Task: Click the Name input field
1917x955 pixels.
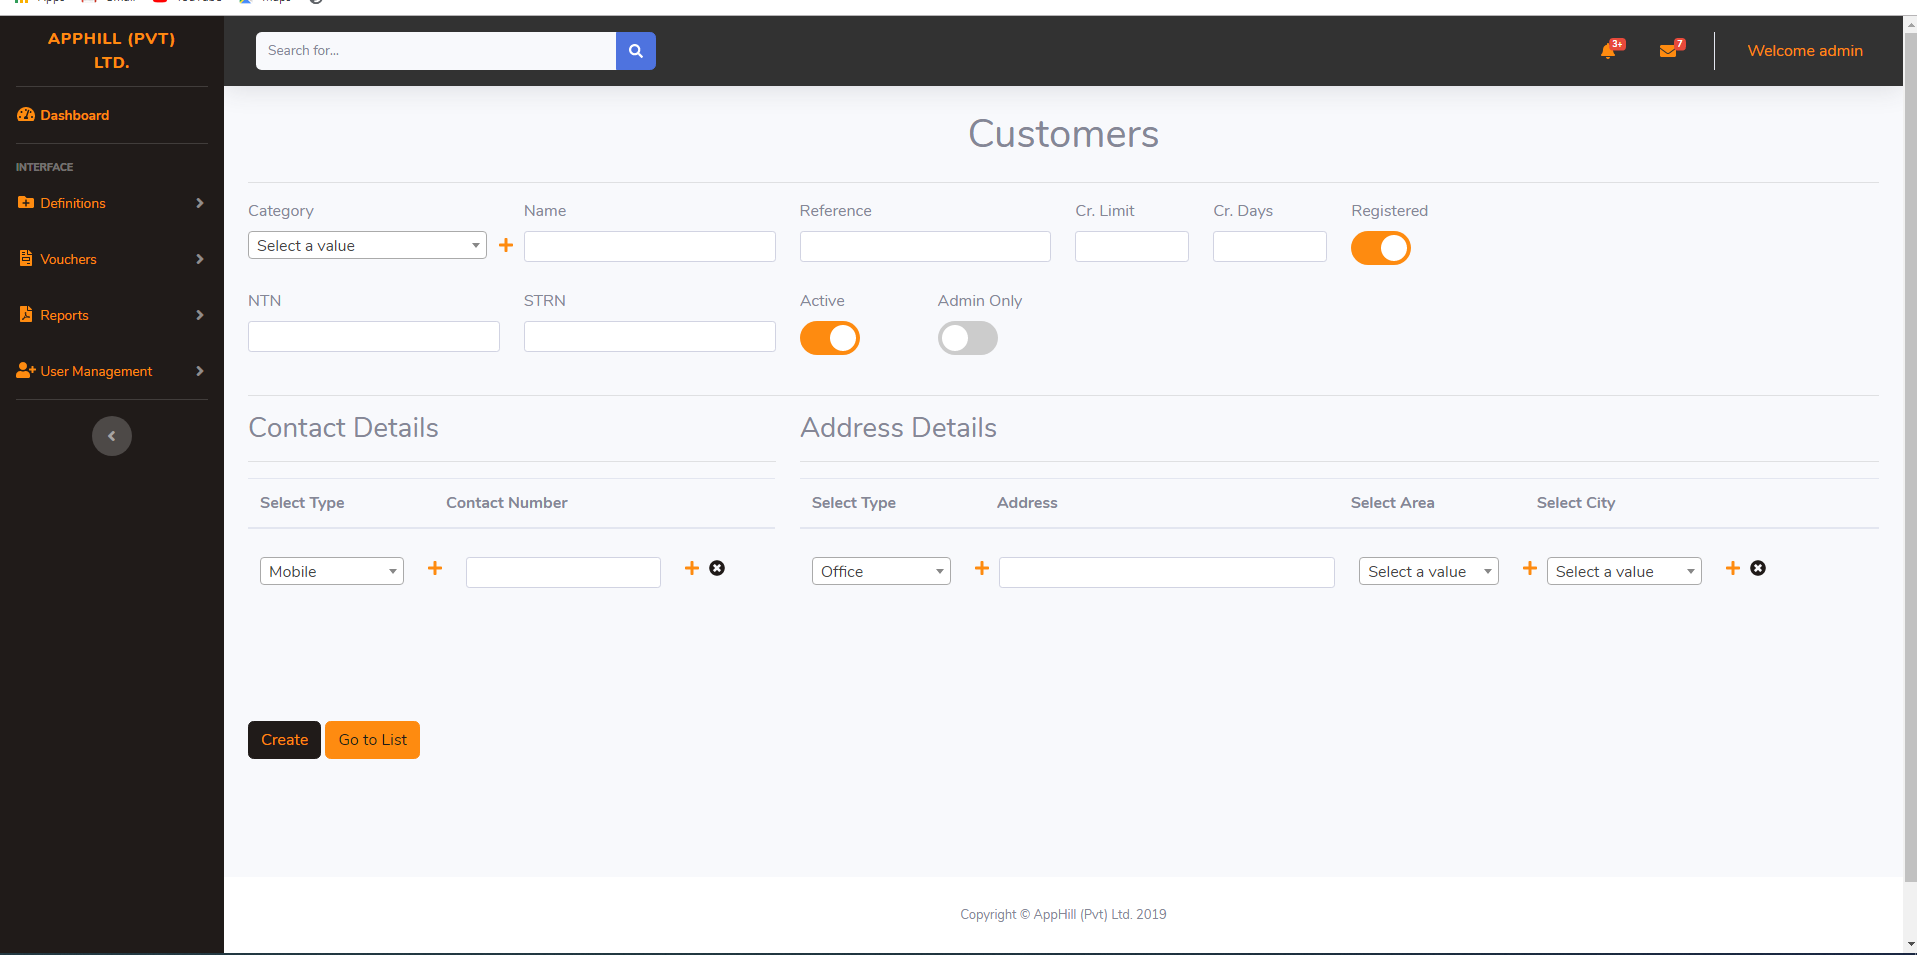Action: click(x=649, y=246)
